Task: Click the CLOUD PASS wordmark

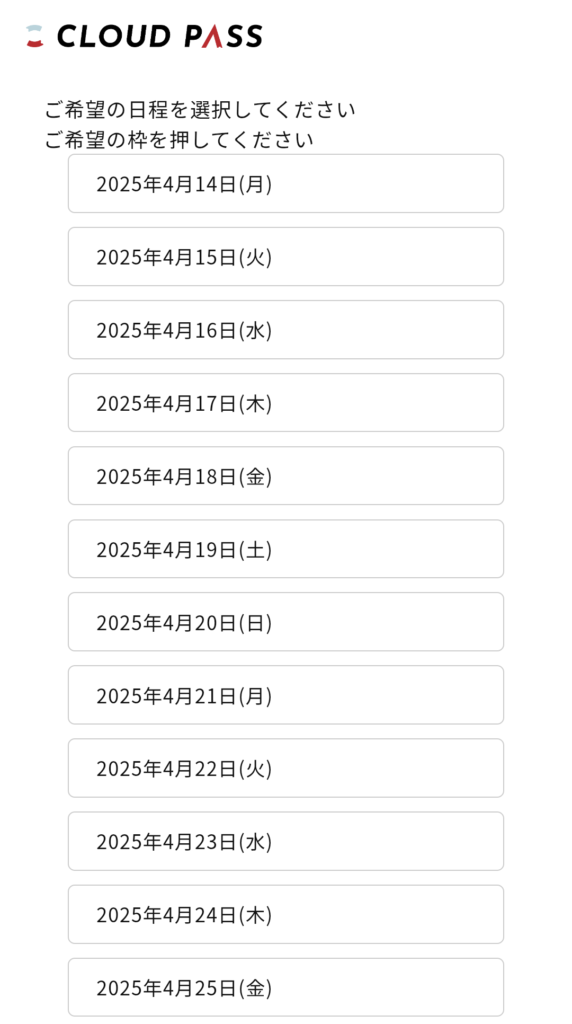Action: click(159, 37)
